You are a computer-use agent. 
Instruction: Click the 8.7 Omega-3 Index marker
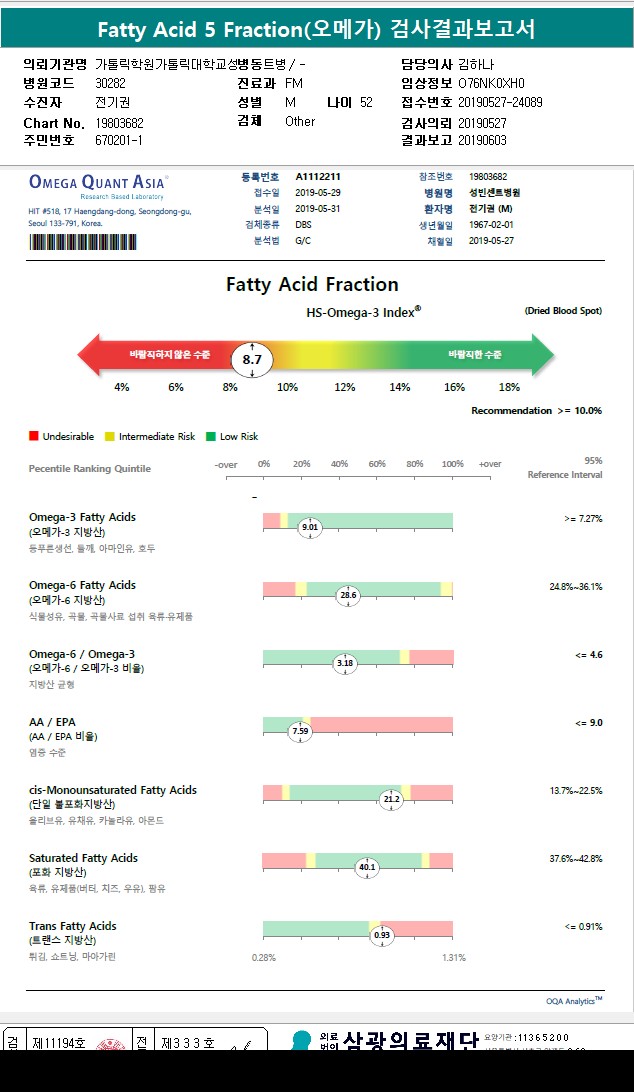pos(252,359)
